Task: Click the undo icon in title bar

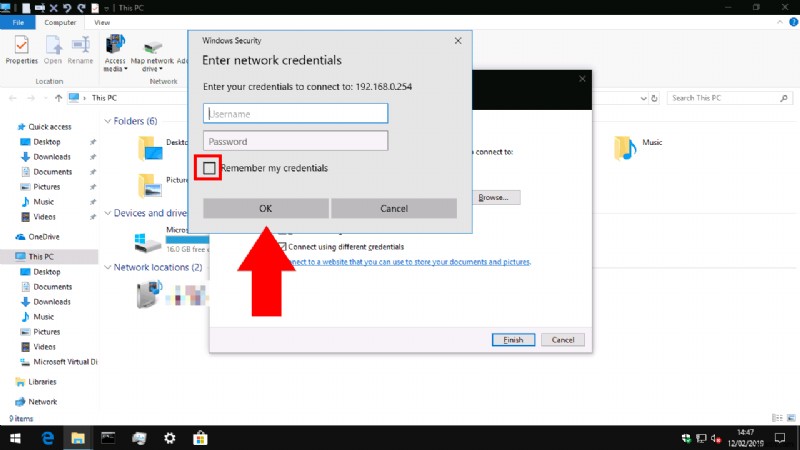Action: [67, 8]
